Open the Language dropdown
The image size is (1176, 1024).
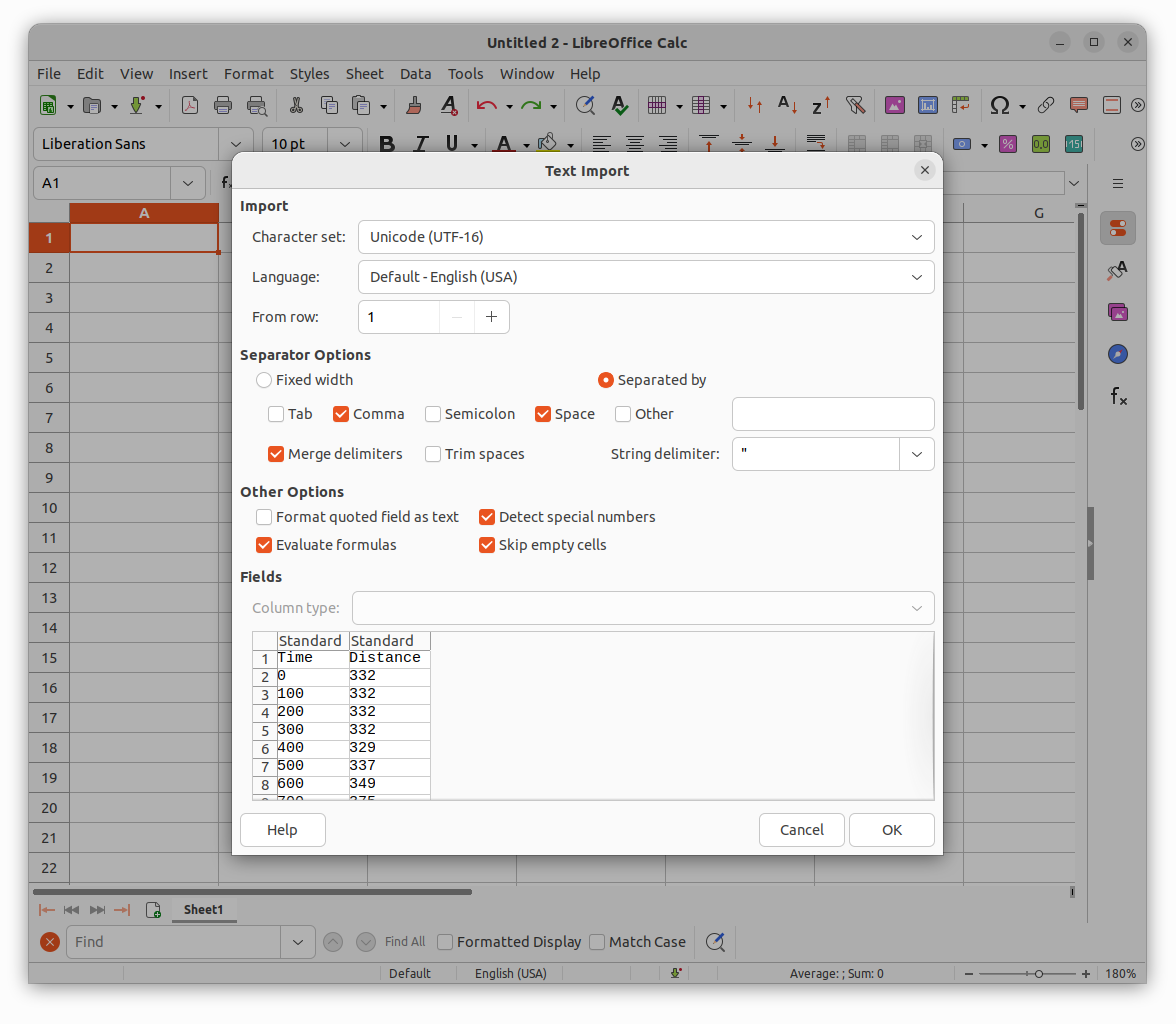(646, 277)
